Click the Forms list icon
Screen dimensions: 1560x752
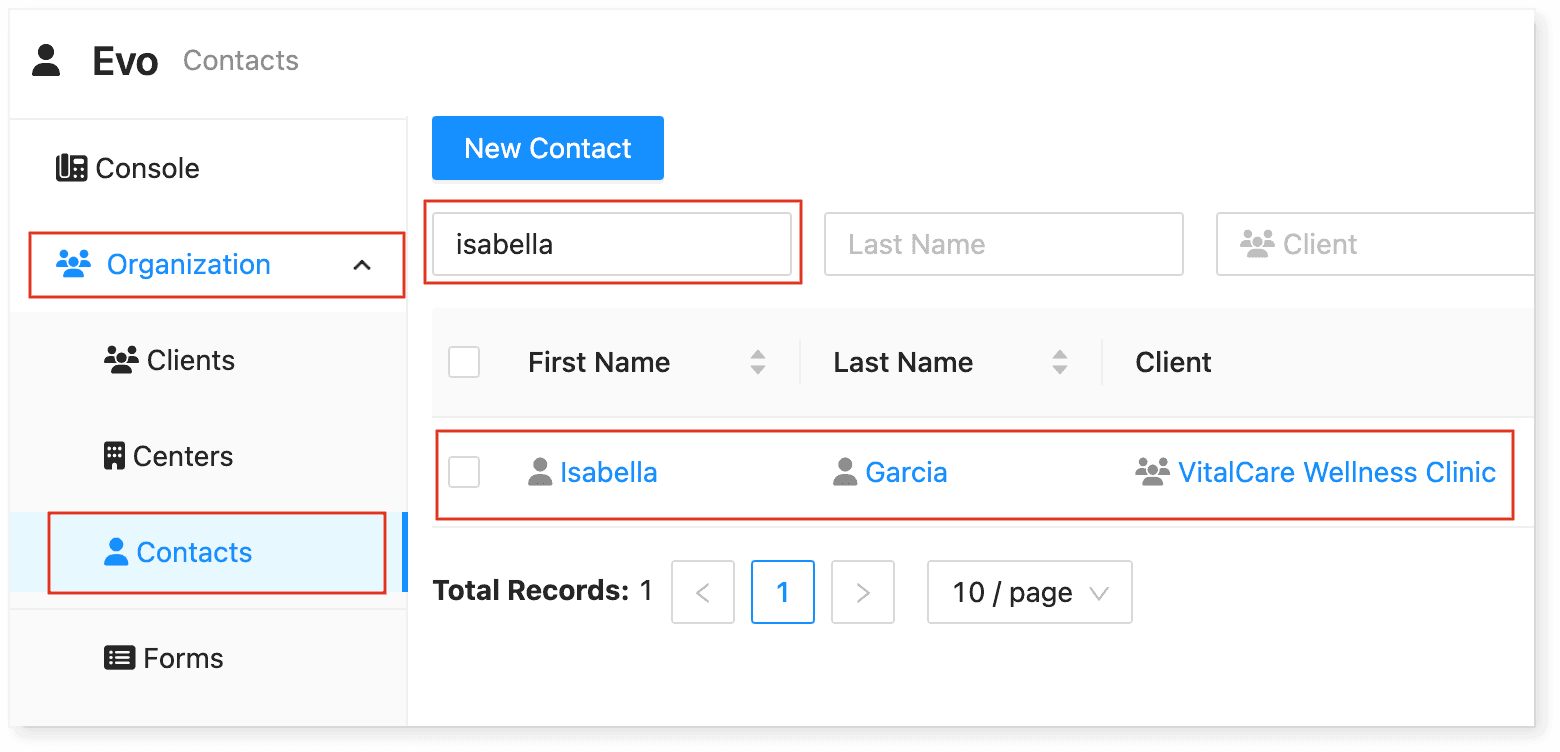point(120,658)
